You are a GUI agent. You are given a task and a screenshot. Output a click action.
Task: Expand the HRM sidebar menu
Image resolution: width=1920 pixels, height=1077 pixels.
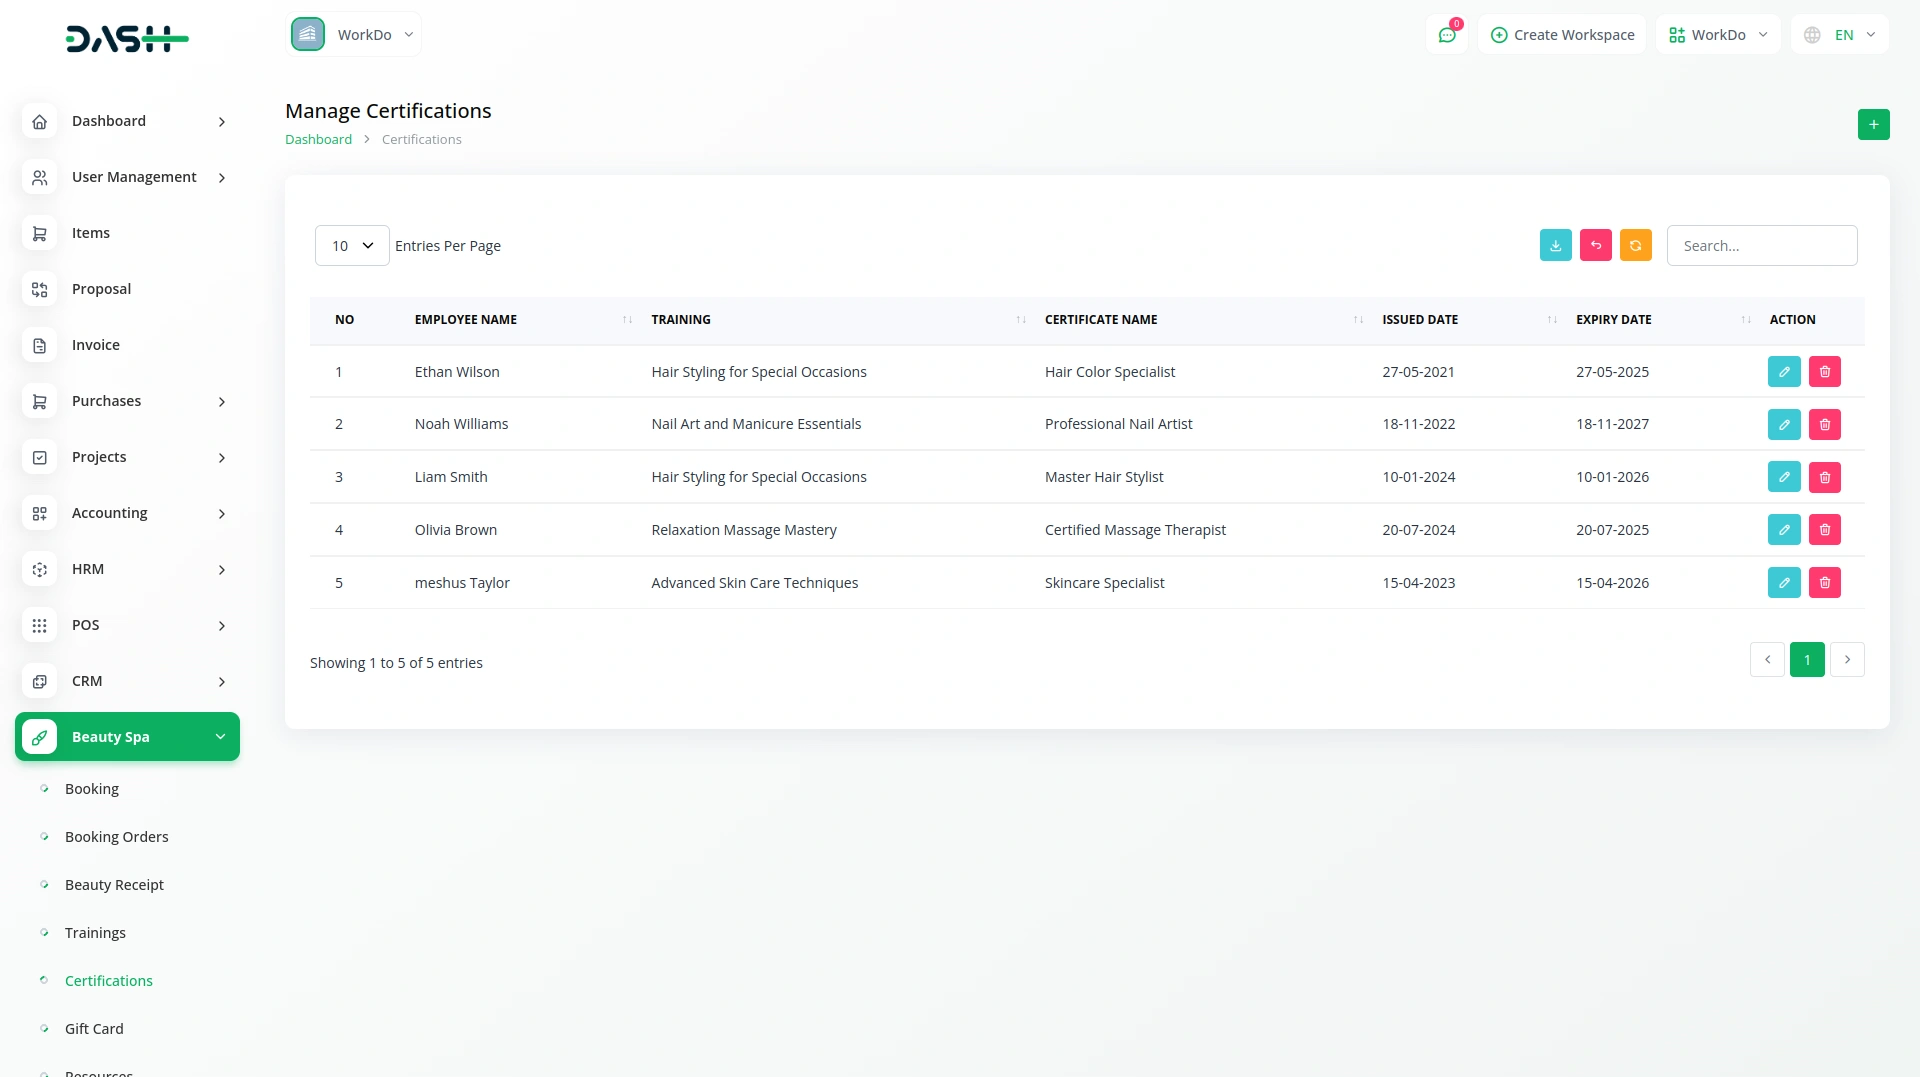pyautogui.click(x=127, y=569)
